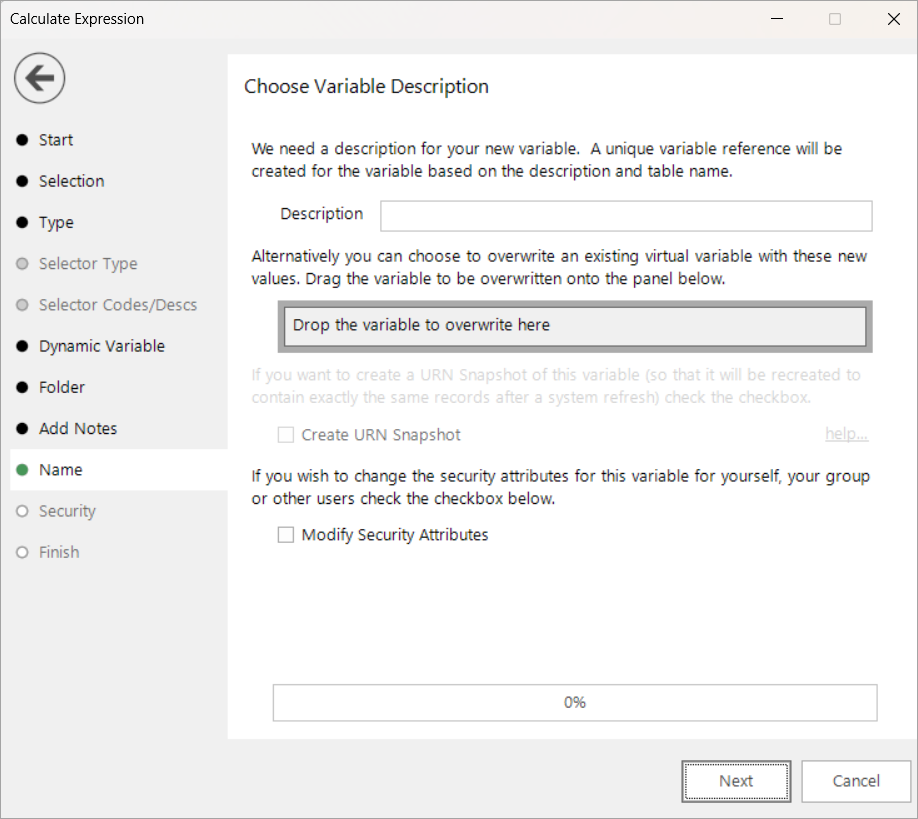Jump to the Selection step

pos(71,181)
